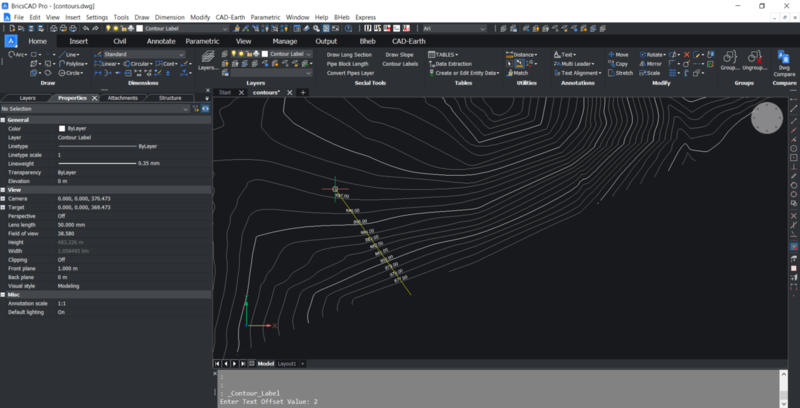
Task: Click the Draw Long Section button
Action: 349,54
